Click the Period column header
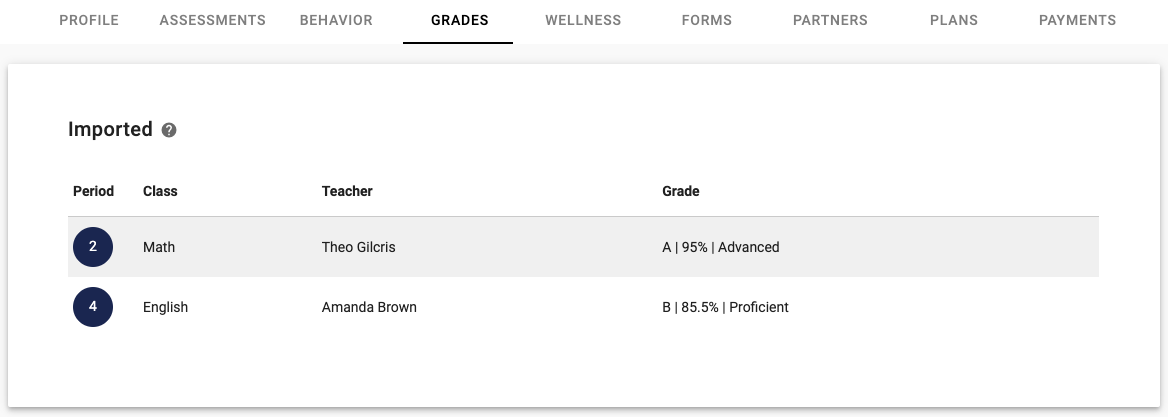The width and height of the screenshot is (1168, 417). (x=93, y=191)
